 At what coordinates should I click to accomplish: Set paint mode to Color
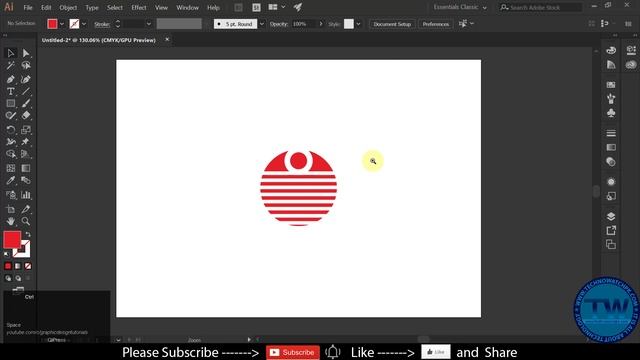coord(8,266)
